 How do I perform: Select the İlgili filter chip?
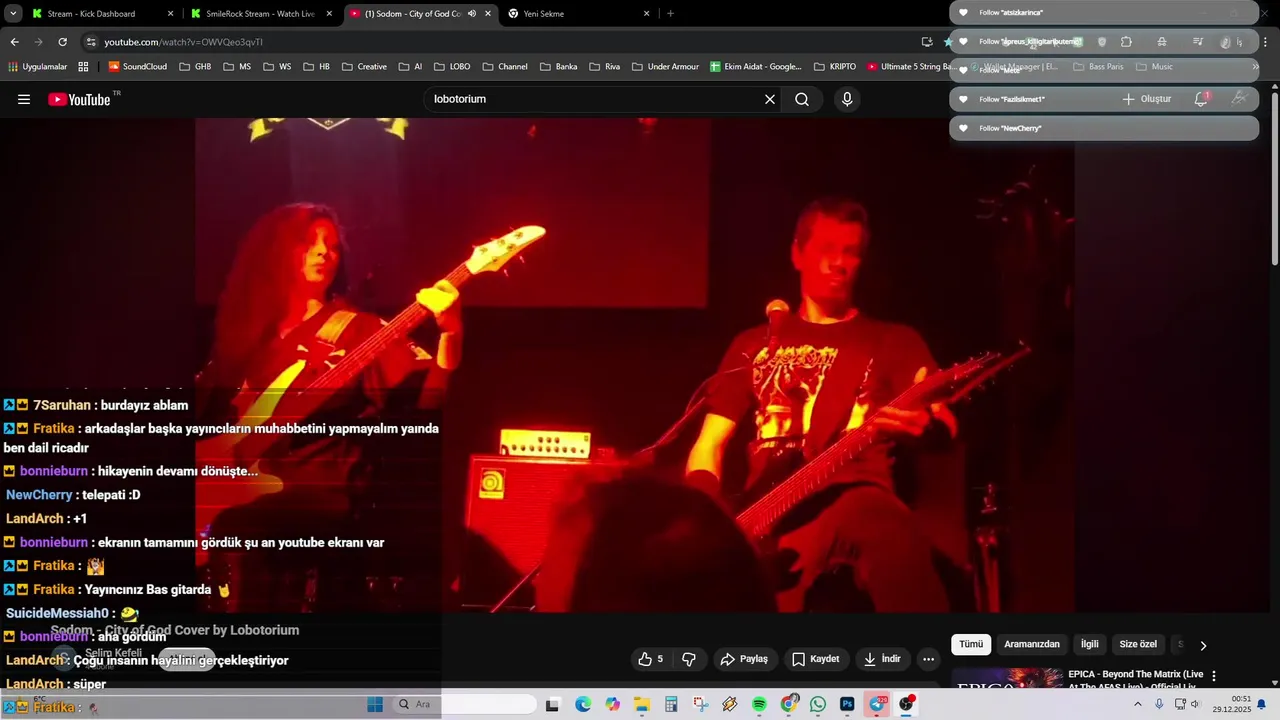(1089, 645)
